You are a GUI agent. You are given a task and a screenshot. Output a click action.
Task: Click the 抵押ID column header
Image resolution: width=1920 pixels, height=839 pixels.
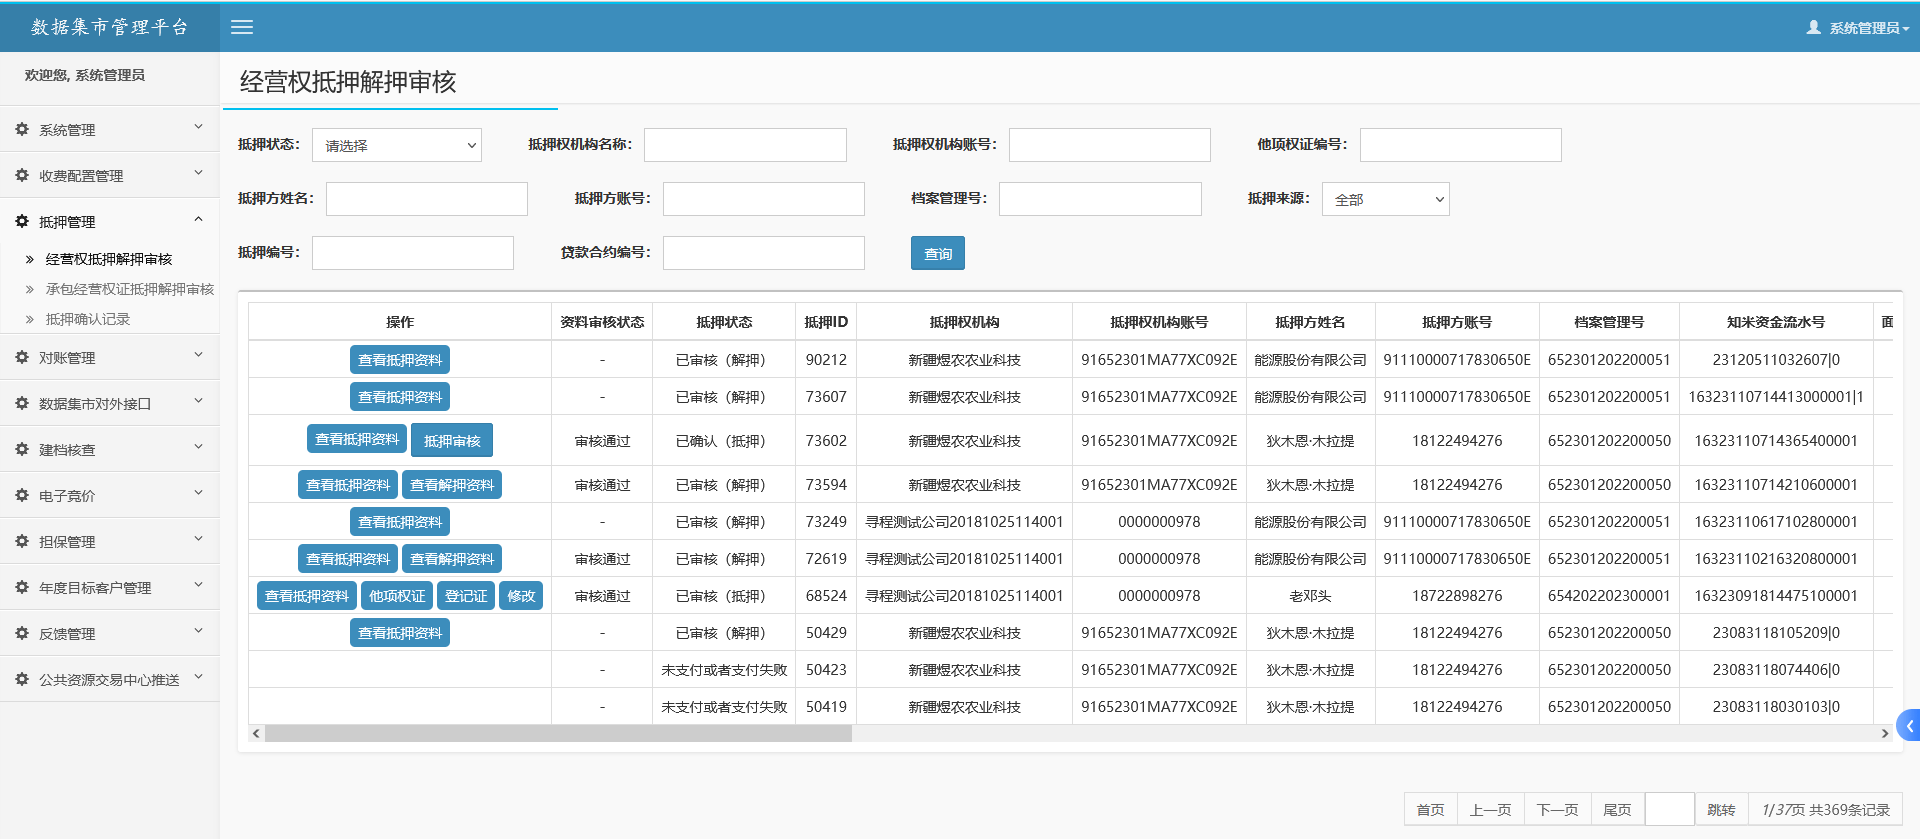click(x=826, y=322)
